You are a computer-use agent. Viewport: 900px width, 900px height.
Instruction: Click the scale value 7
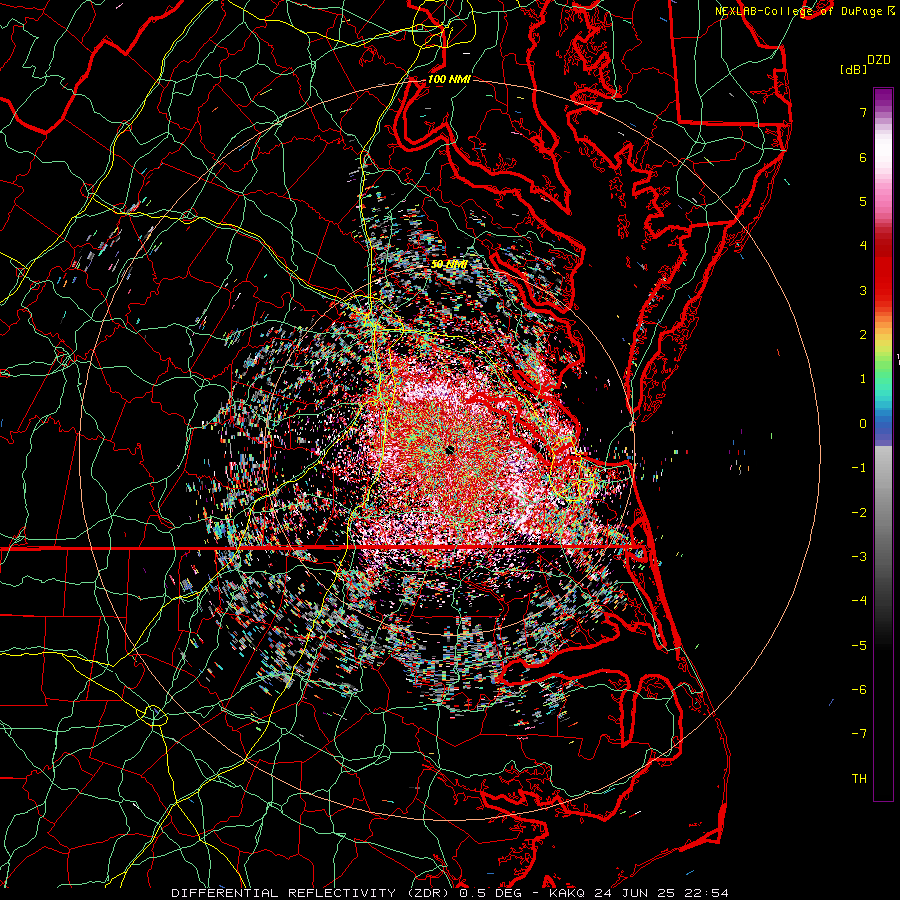863,113
